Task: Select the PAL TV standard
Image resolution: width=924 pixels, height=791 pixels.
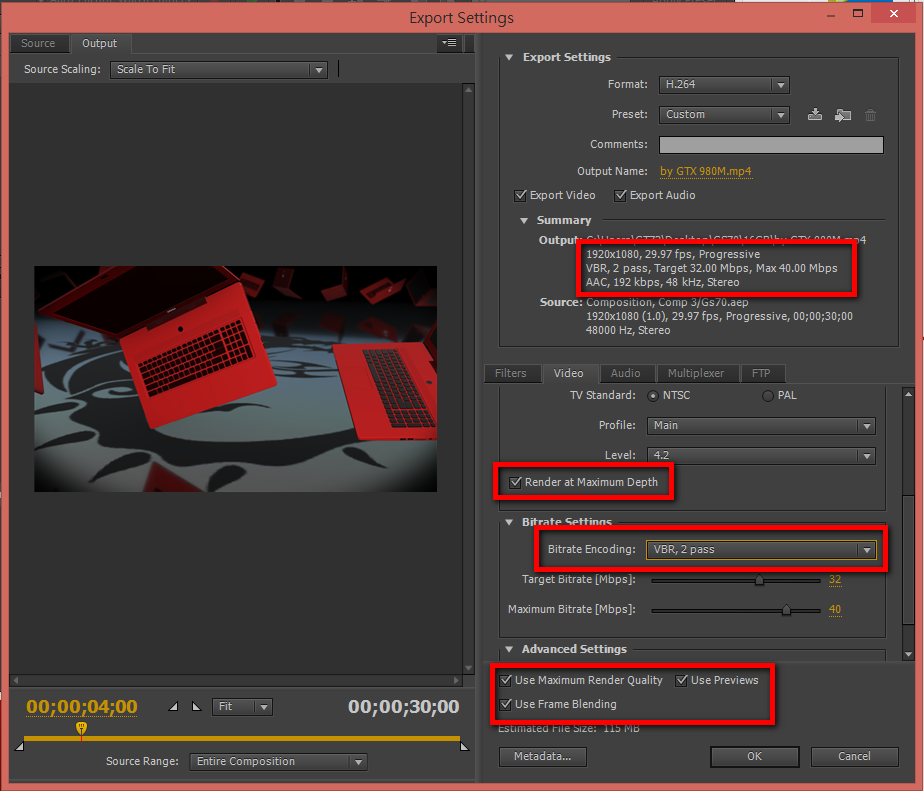Action: [767, 396]
